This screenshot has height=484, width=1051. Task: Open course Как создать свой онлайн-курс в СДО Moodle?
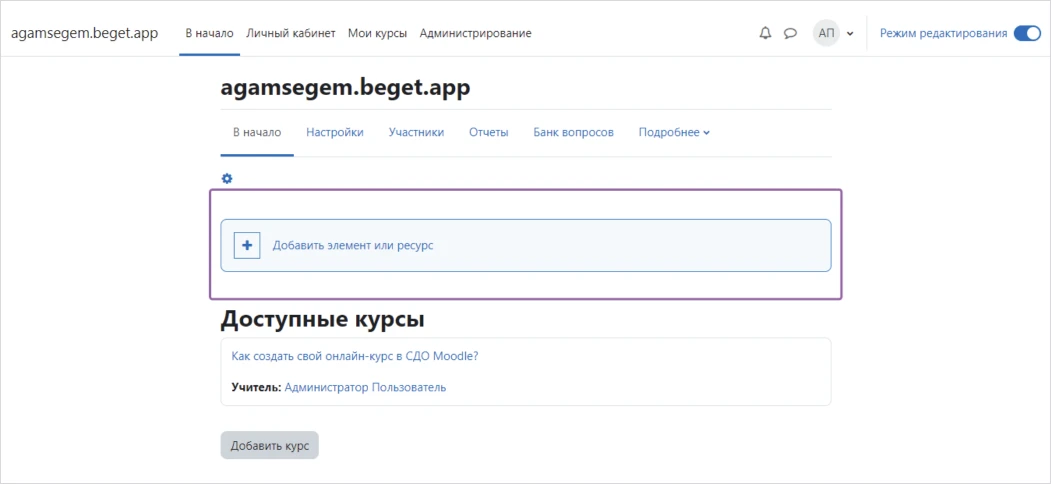(x=355, y=356)
